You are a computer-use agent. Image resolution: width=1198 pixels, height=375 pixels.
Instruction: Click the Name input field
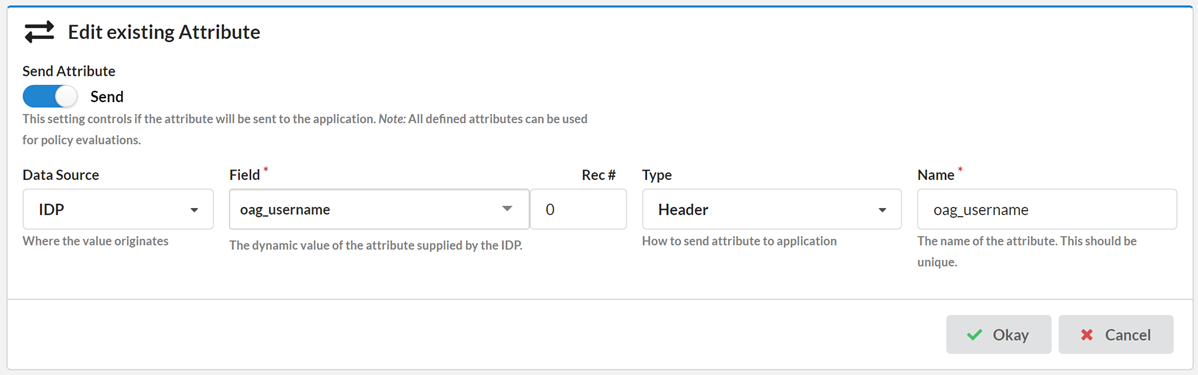(1047, 209)
